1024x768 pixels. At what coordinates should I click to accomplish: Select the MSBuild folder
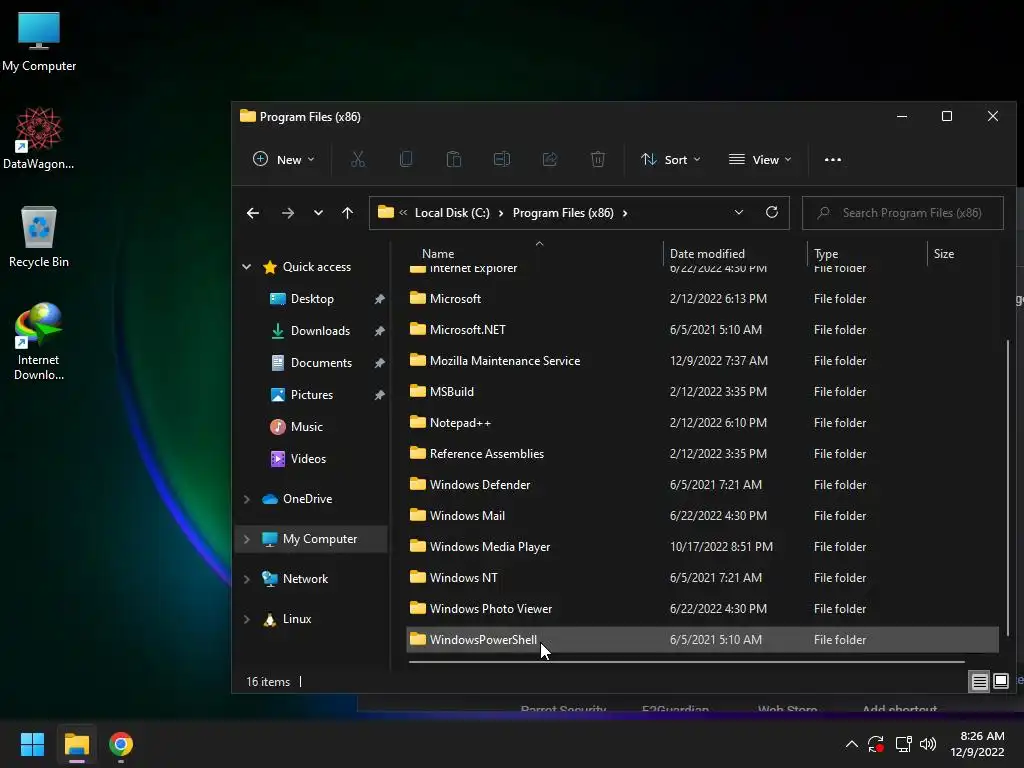702,392
